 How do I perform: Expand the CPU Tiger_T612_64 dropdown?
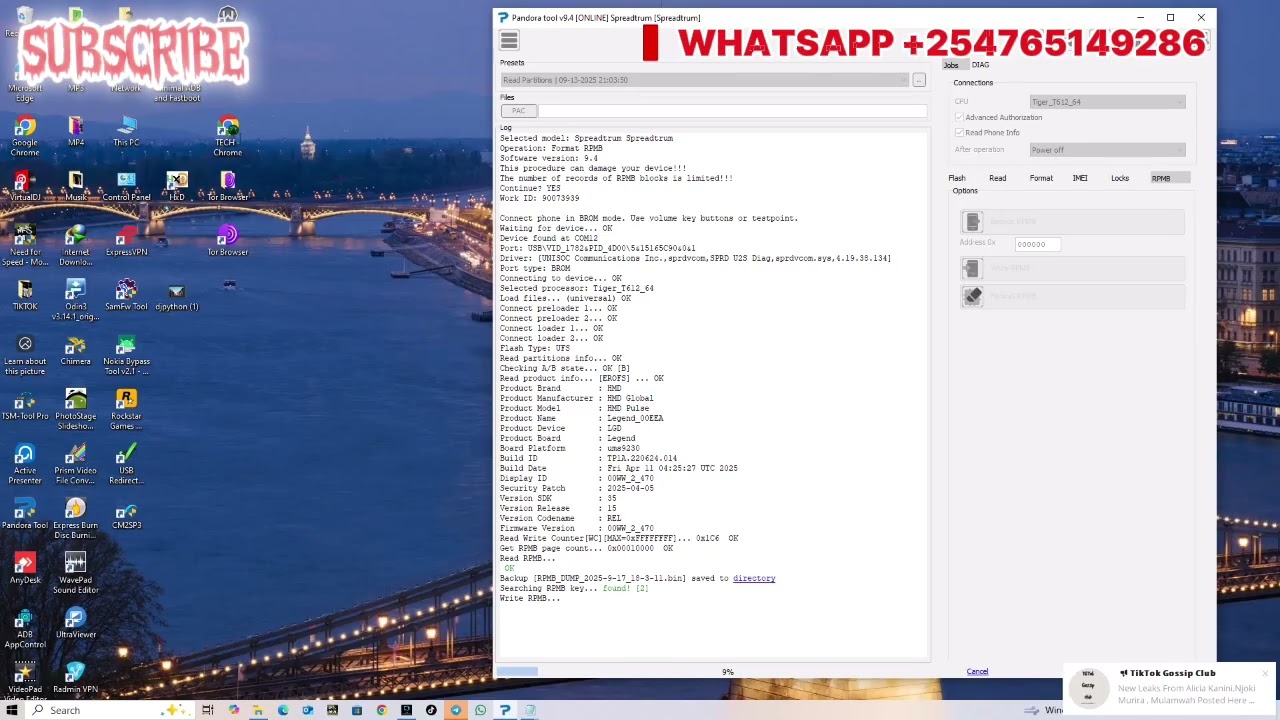[1107, 102]
